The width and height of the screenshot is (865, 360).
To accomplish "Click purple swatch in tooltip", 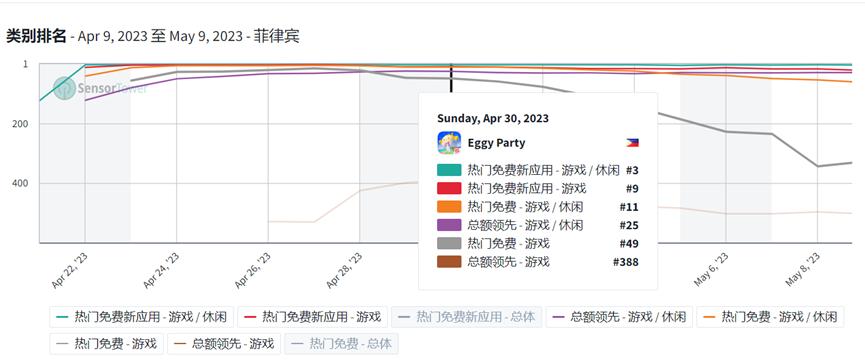I will tap(449, 225).
